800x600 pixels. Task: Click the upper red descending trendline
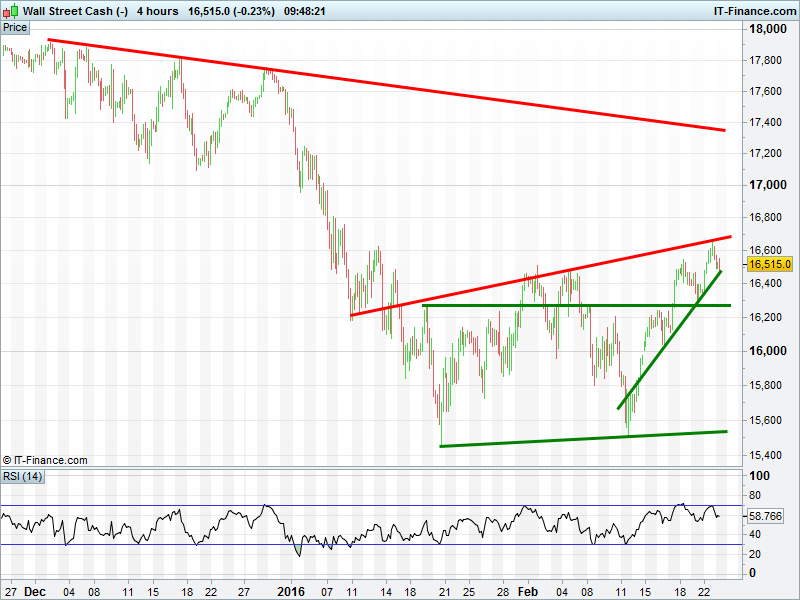coord(386,85)
